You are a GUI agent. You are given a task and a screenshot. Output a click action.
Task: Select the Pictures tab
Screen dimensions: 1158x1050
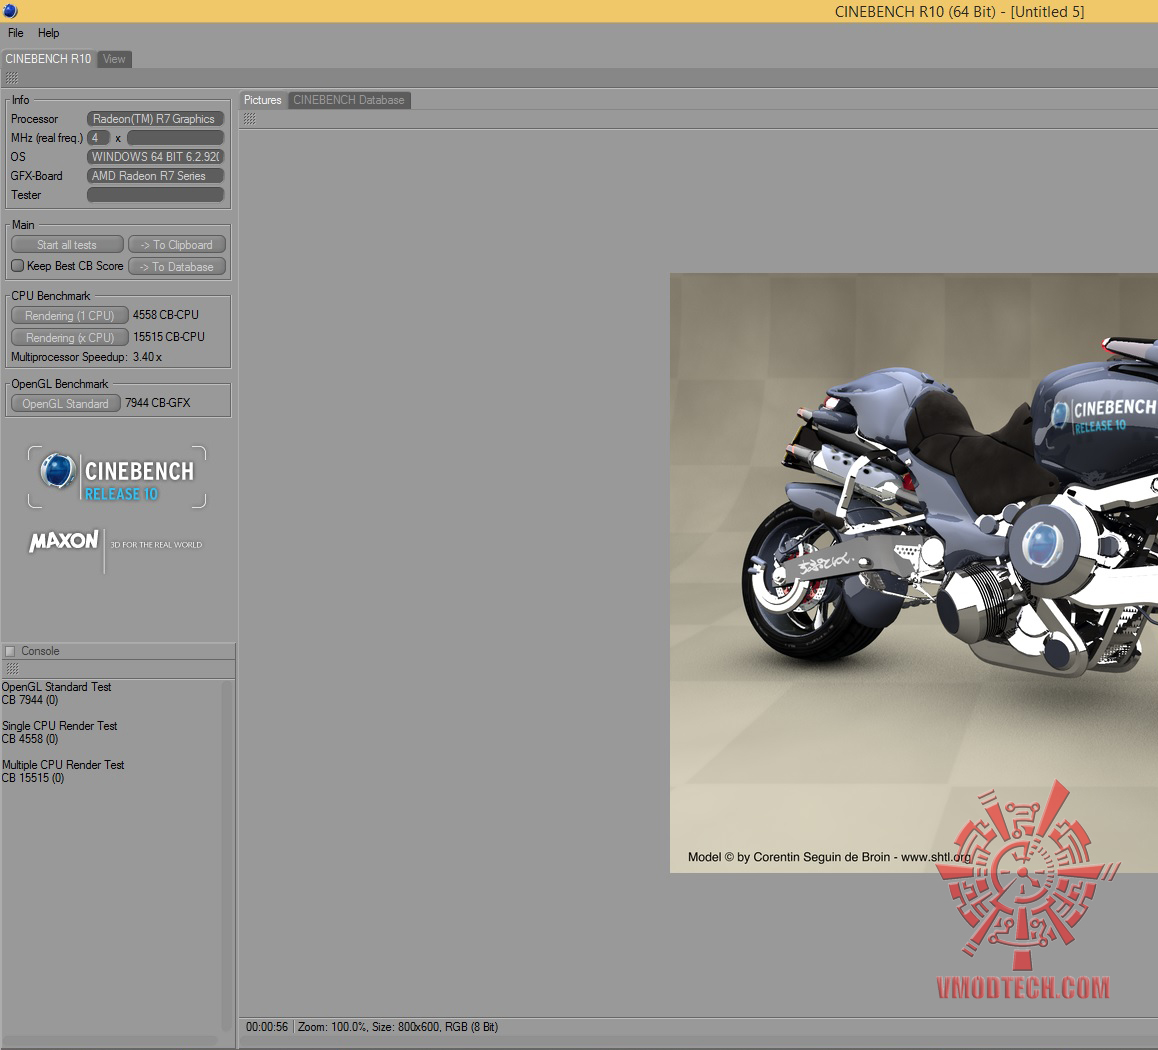(263, 100)
